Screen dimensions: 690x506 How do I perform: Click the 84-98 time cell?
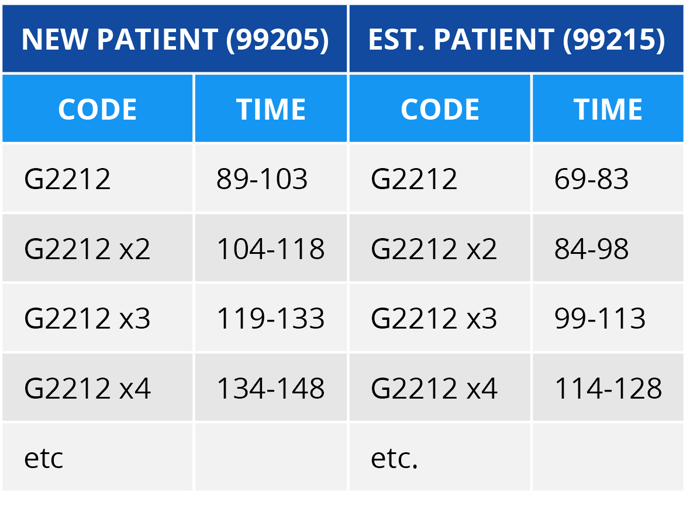[591, 248]
